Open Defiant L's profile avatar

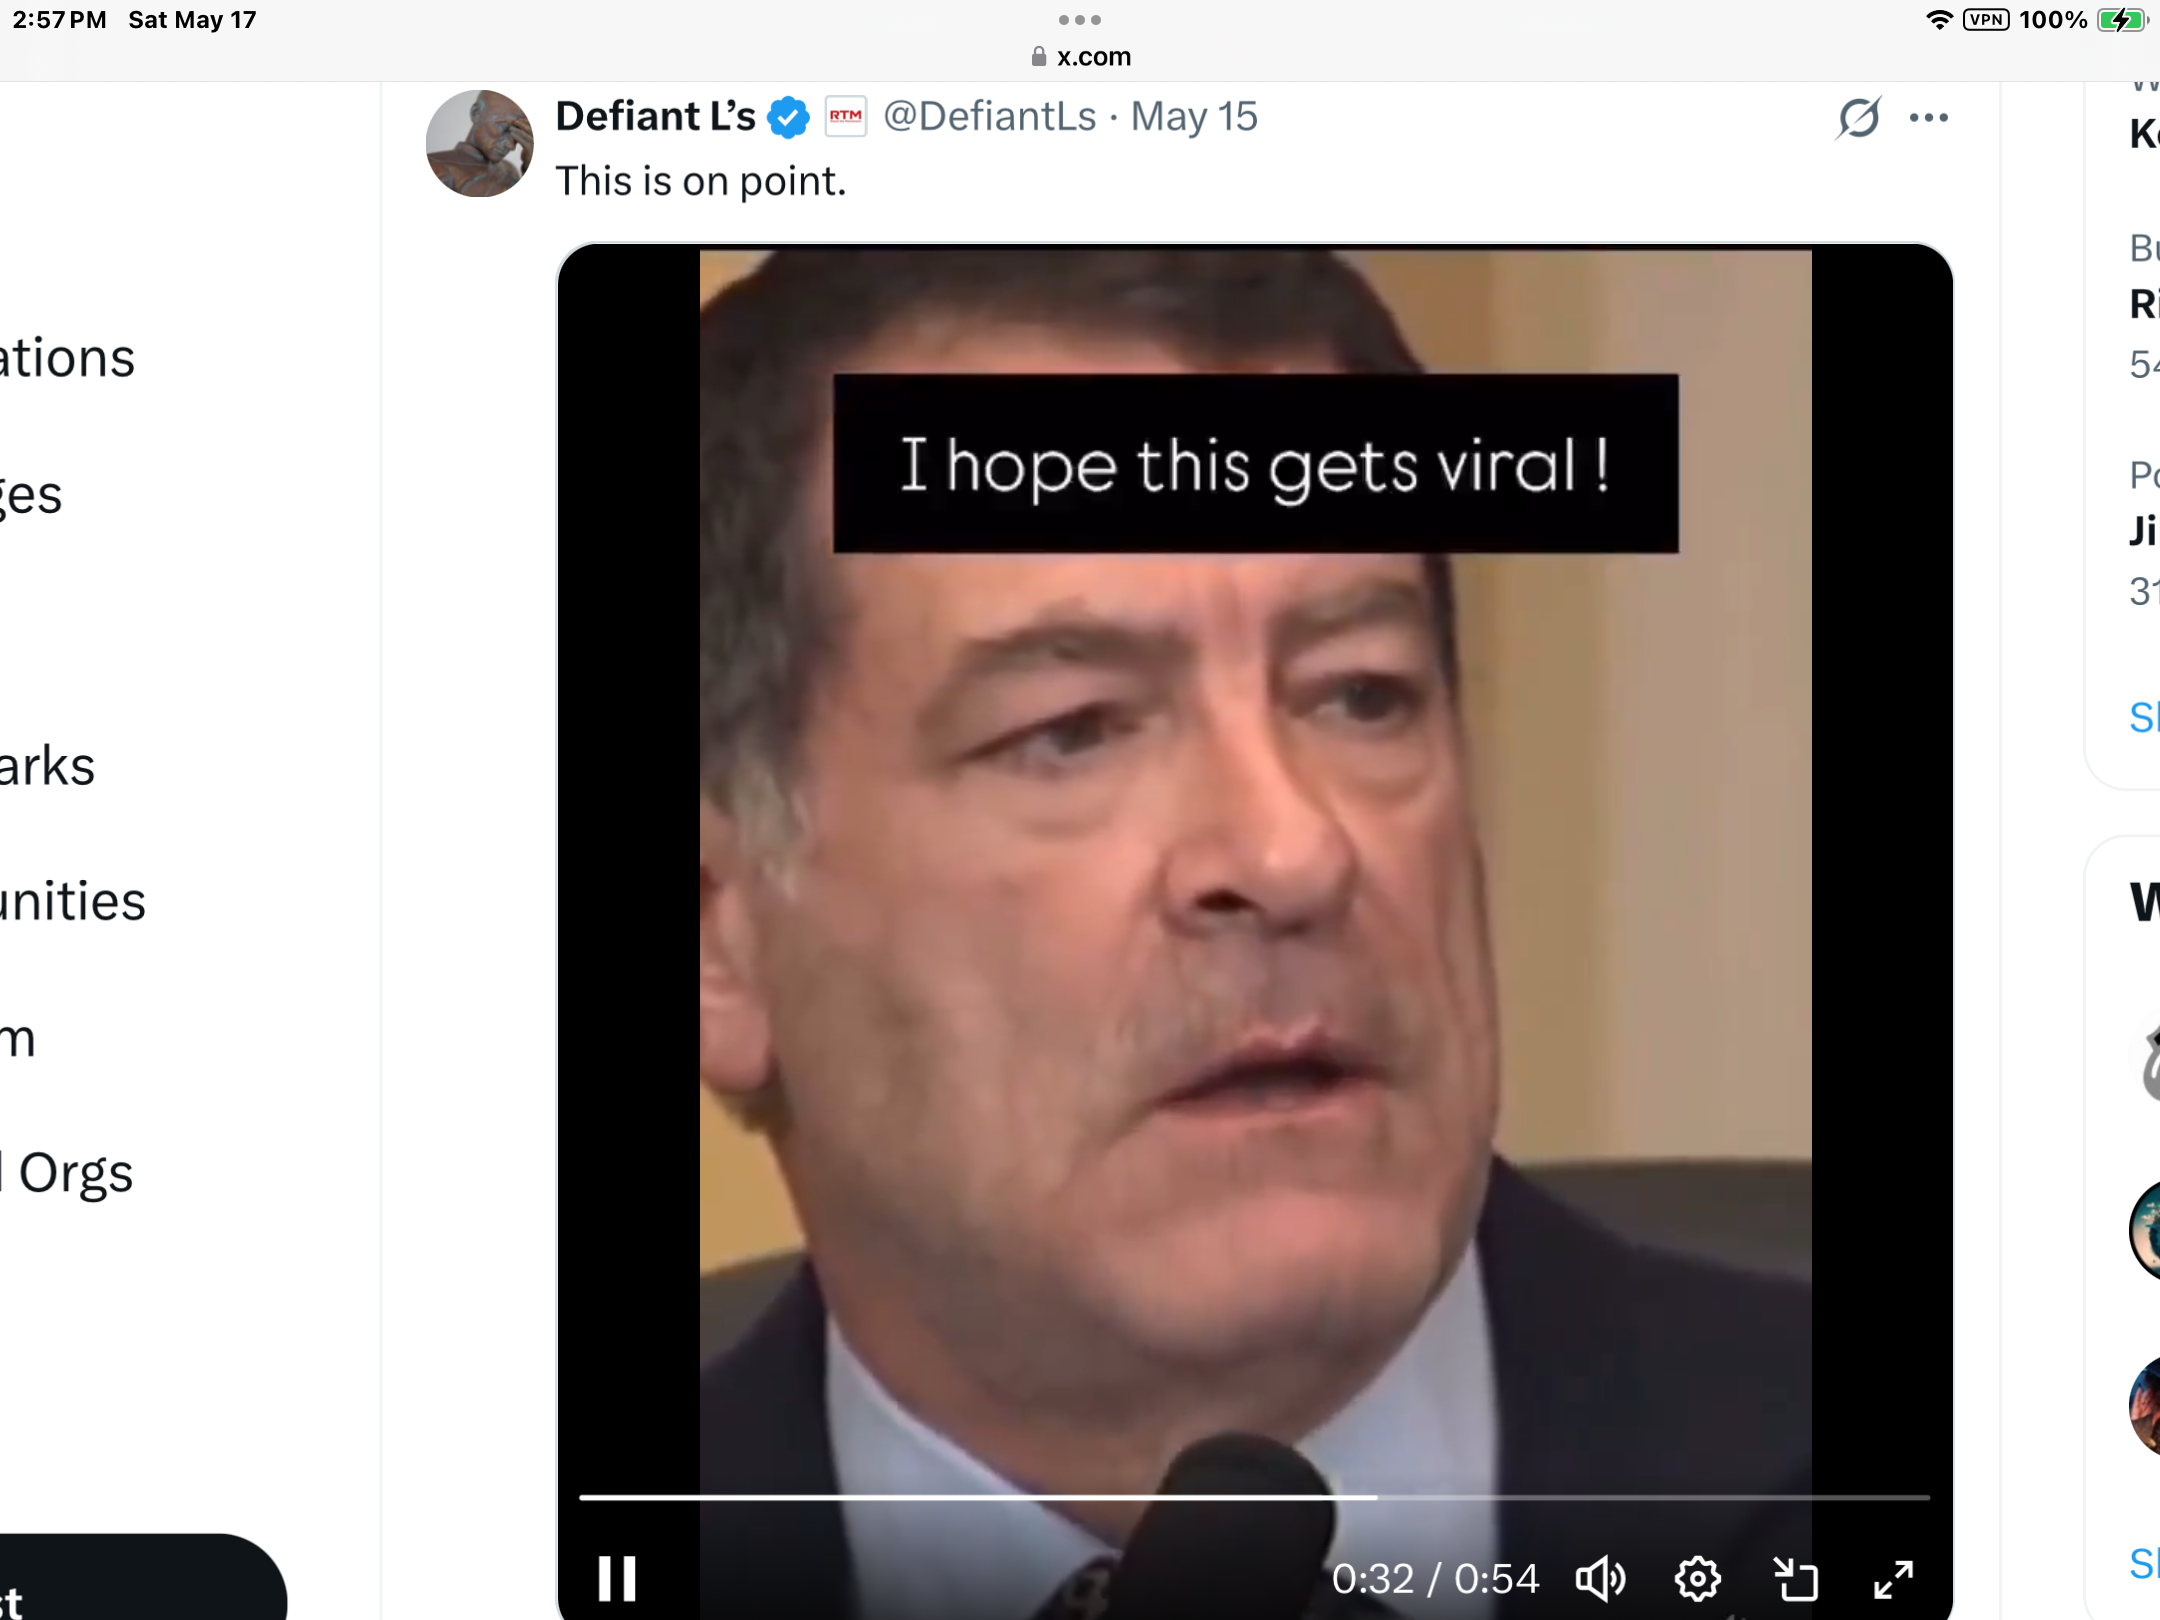click(479, 144)
